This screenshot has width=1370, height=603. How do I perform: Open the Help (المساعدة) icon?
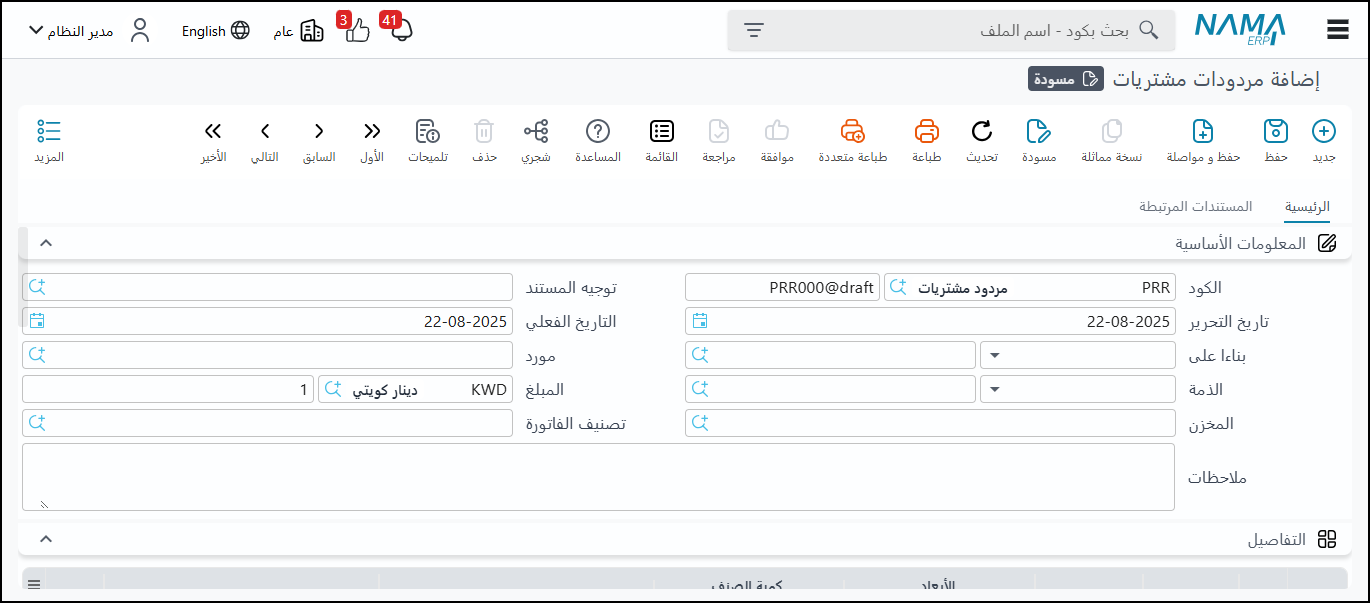[598, 132]
